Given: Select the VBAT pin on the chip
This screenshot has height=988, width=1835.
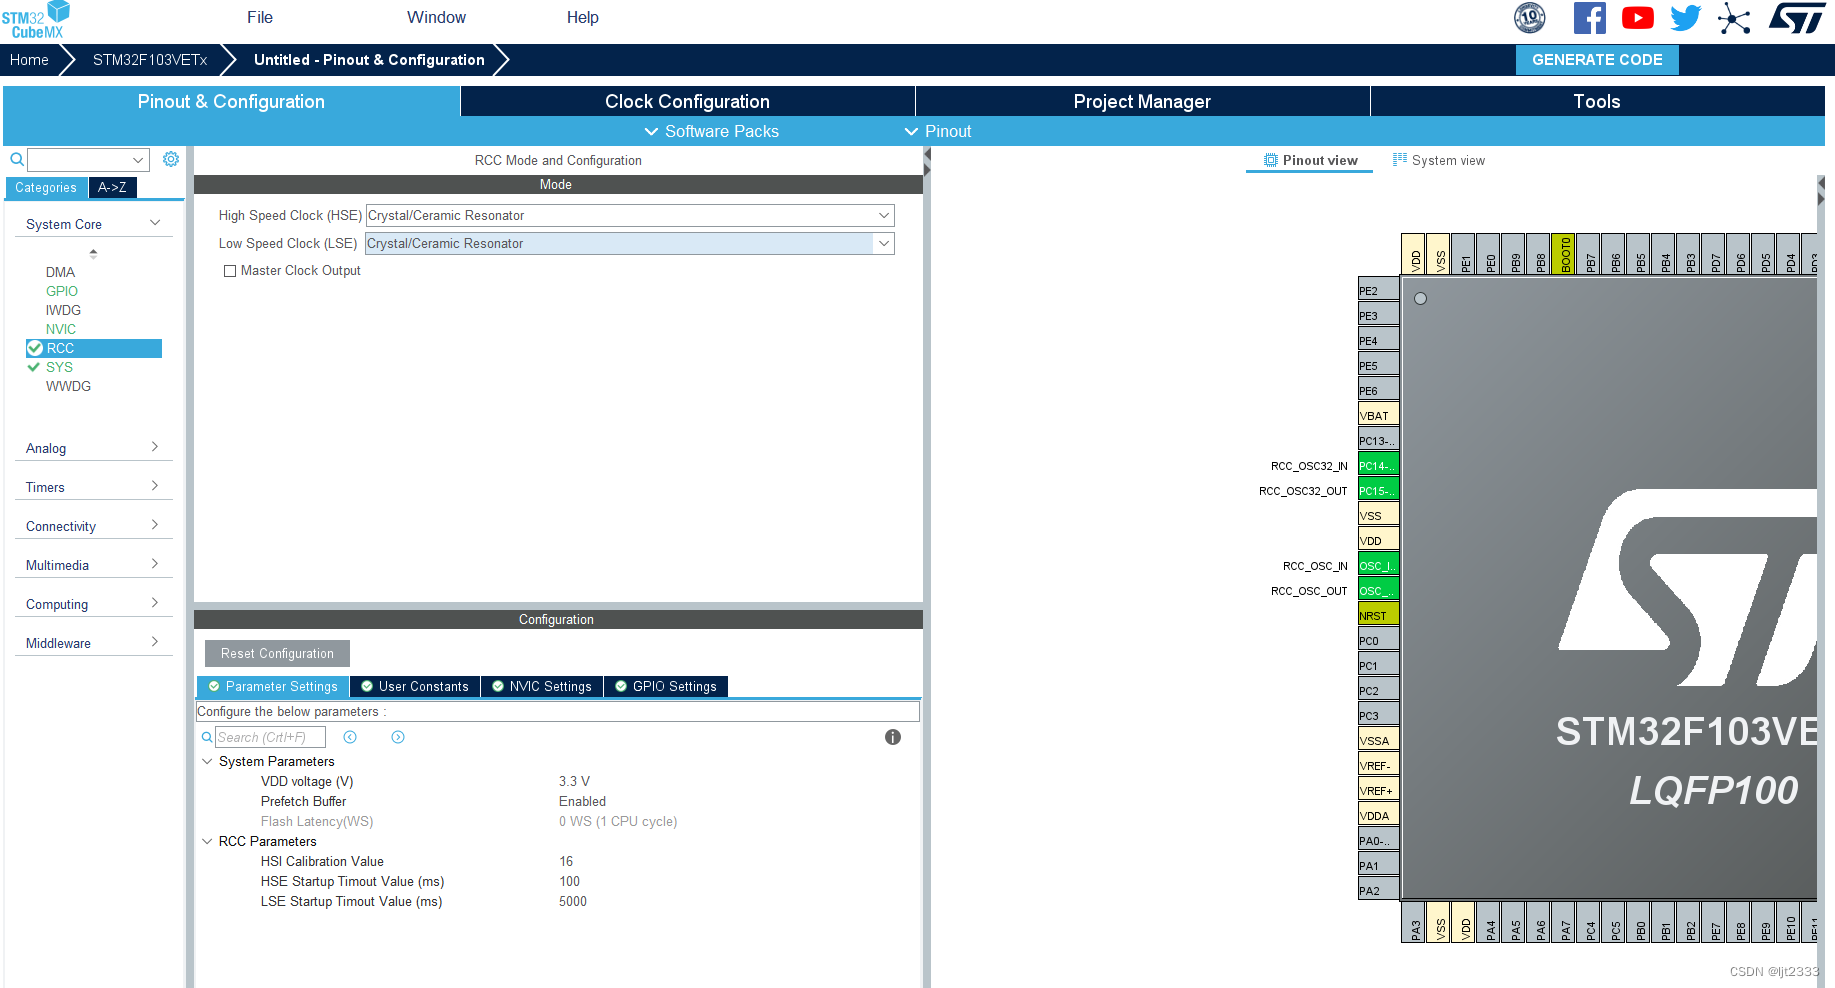Looking at the screenshot, I should tap(1378, 415).
